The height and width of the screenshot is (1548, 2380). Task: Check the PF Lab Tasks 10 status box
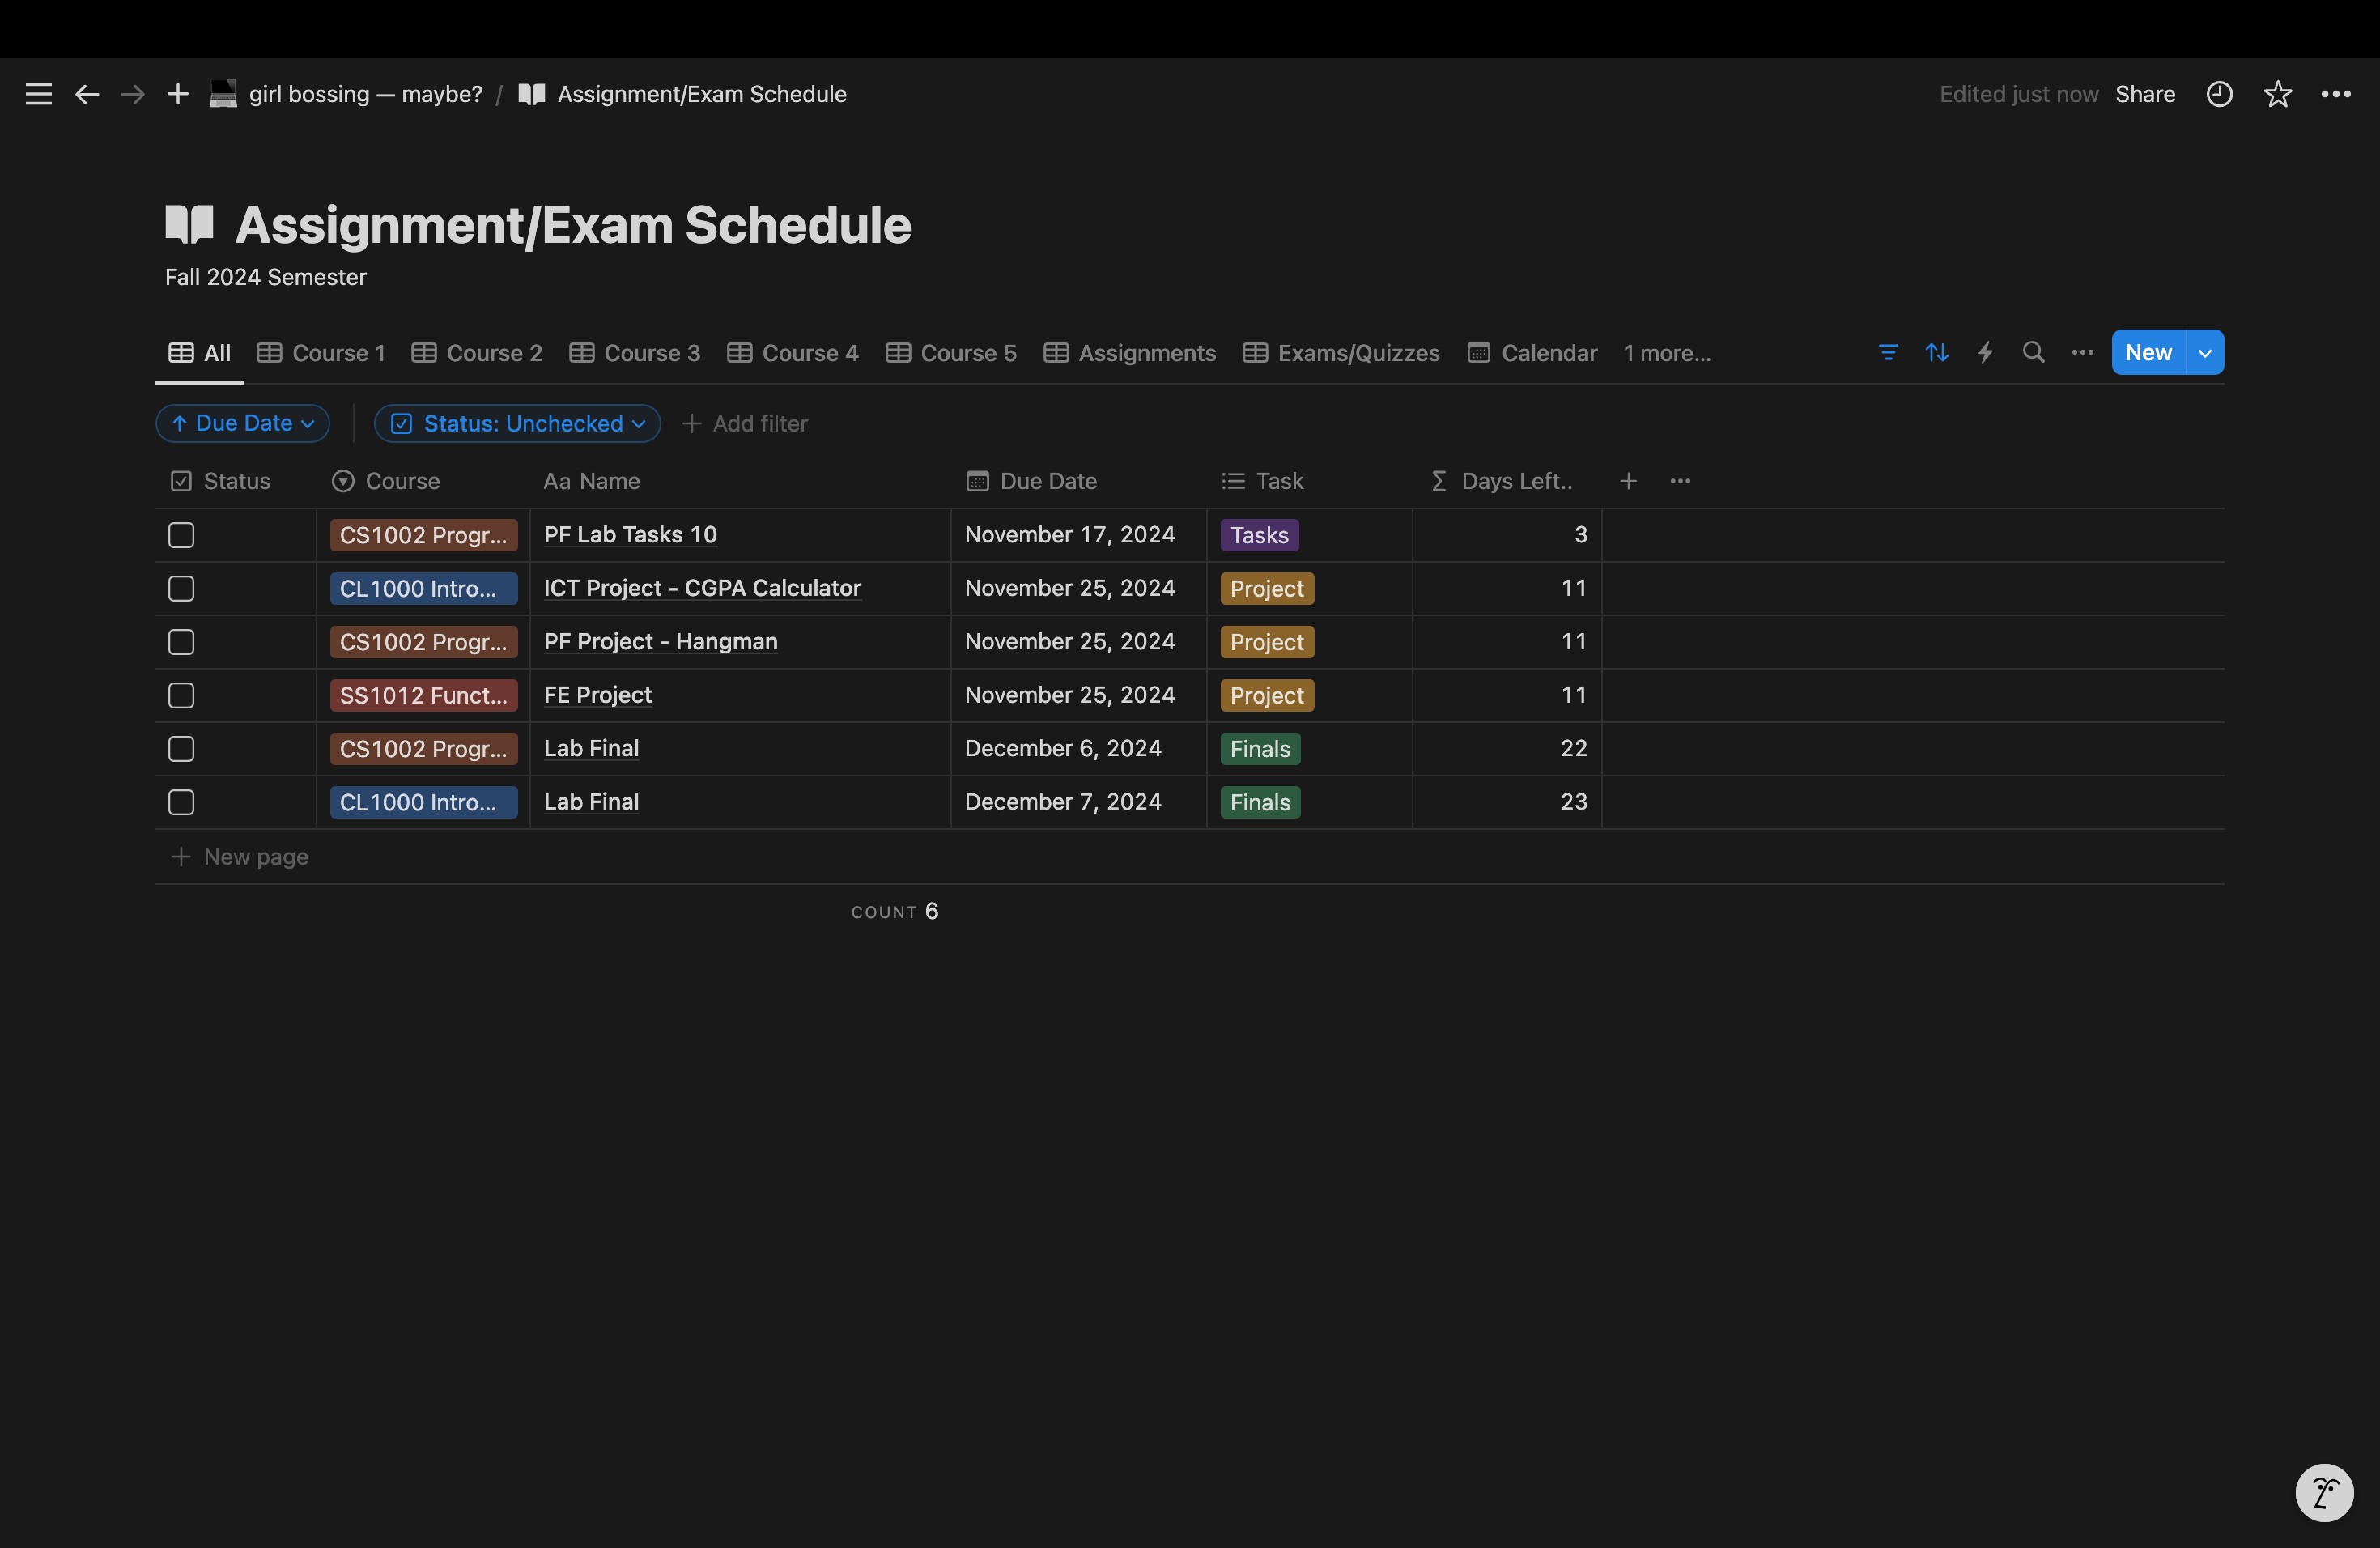coord(181,535)
